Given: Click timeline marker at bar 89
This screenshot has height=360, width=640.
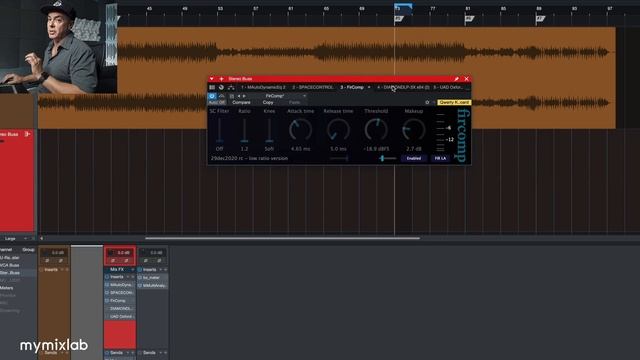Looking at the screenshot, I should 540,19.
